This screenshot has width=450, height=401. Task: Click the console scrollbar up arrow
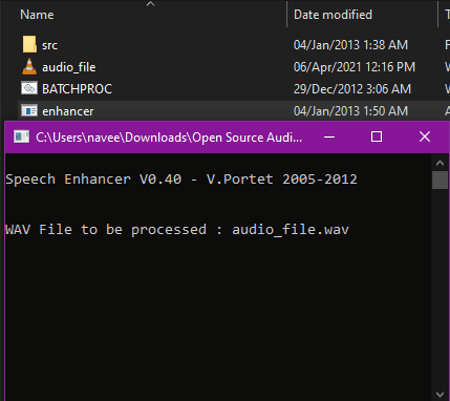[x=440, y=163]
